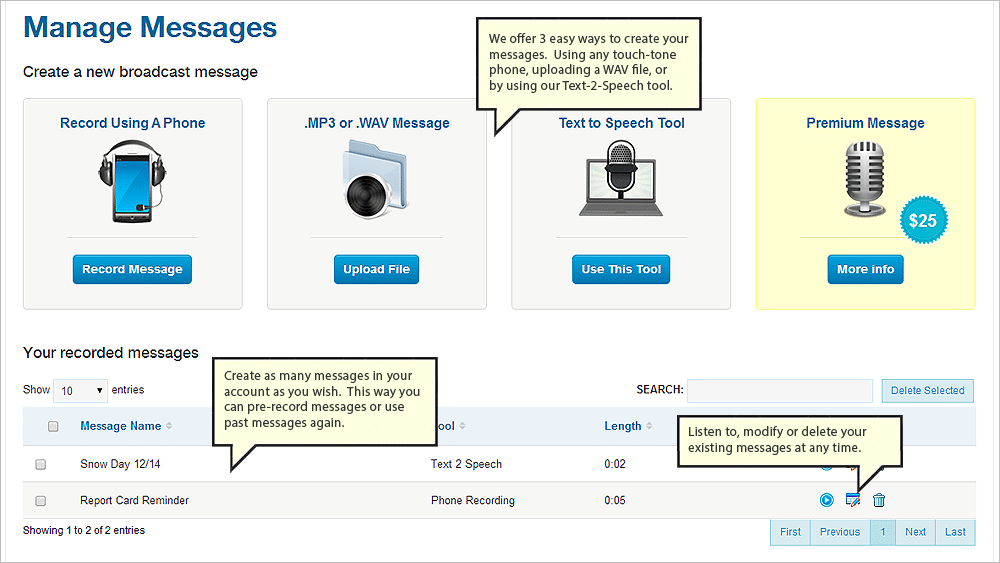Click the laptop microphone icon
1000x563 pixels.
click(621, 179)
